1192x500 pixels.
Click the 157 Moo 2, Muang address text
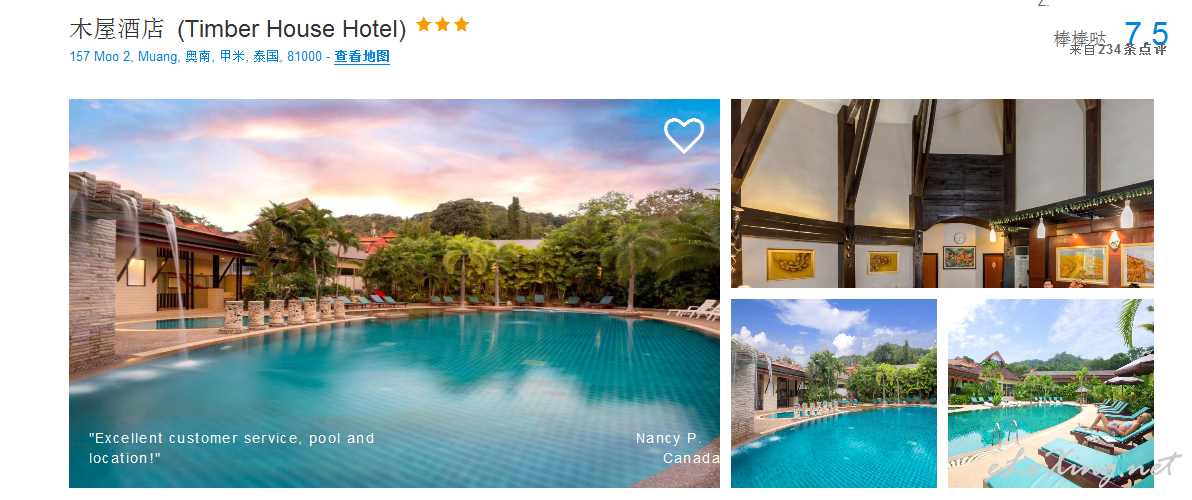point(125,57)
